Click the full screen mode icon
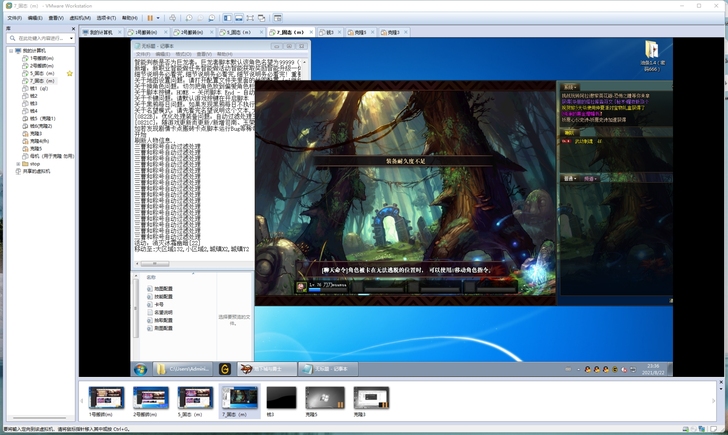 click(x=250, y=18)
